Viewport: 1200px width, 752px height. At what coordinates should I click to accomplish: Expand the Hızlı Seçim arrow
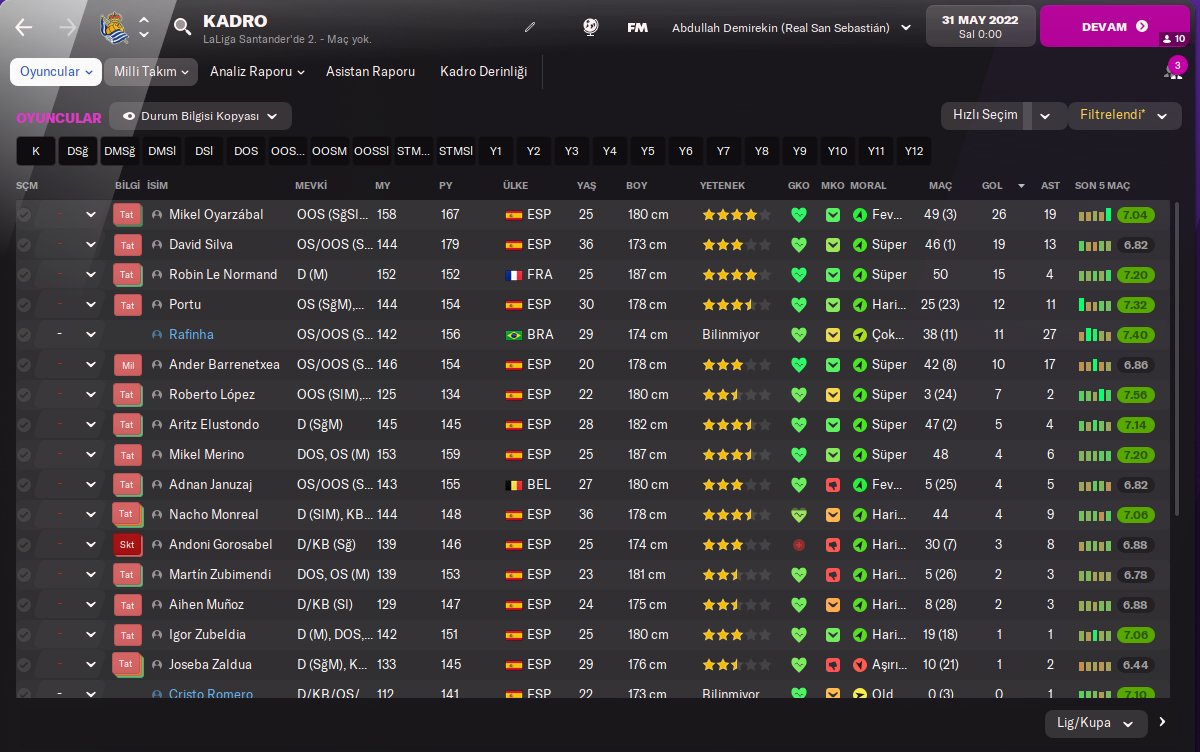click(x=1046, y=116)
